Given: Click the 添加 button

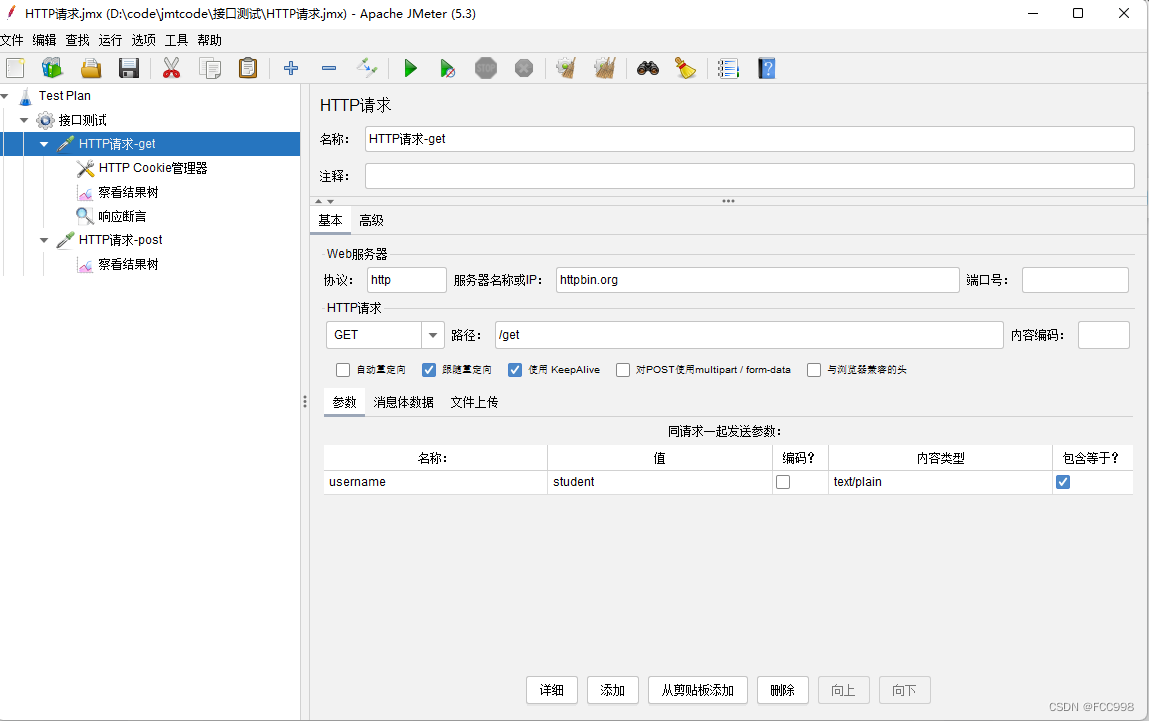Looking at the screenshot, I should click(x=613, y=690).
